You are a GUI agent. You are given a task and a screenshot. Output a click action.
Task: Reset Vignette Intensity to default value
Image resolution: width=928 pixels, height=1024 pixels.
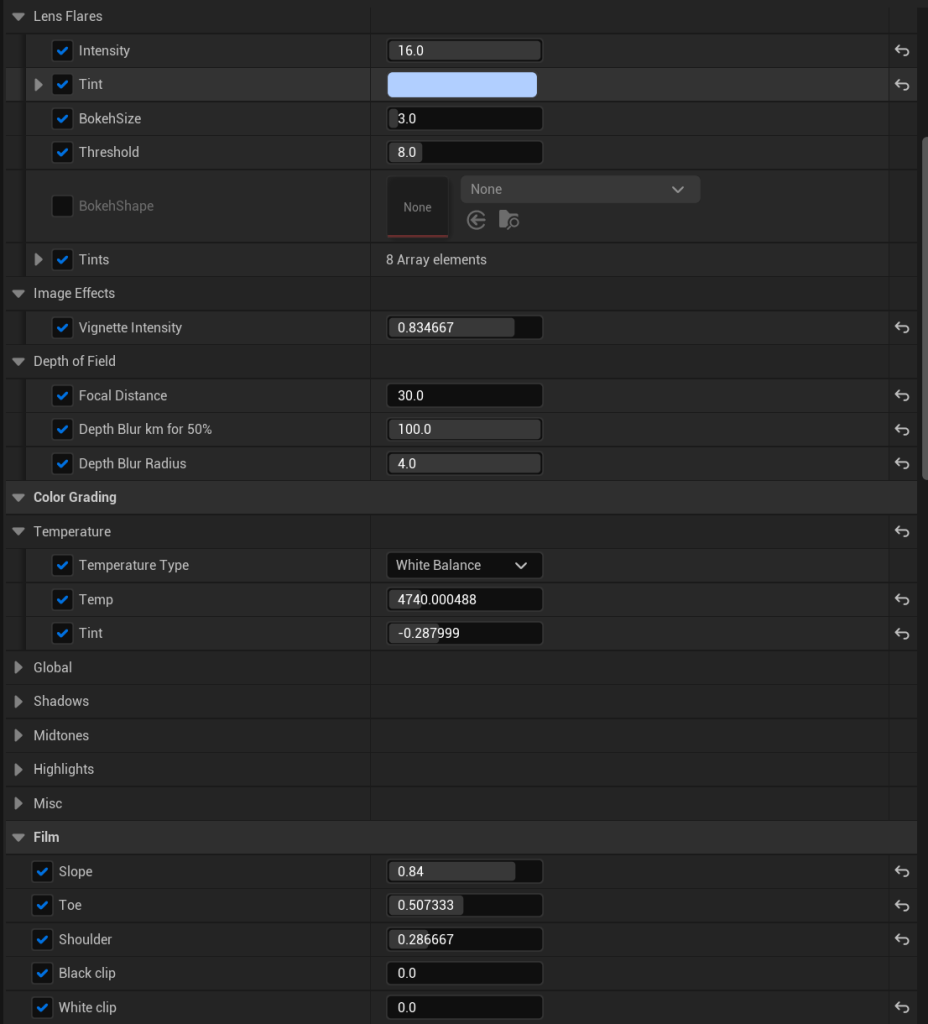901,328
